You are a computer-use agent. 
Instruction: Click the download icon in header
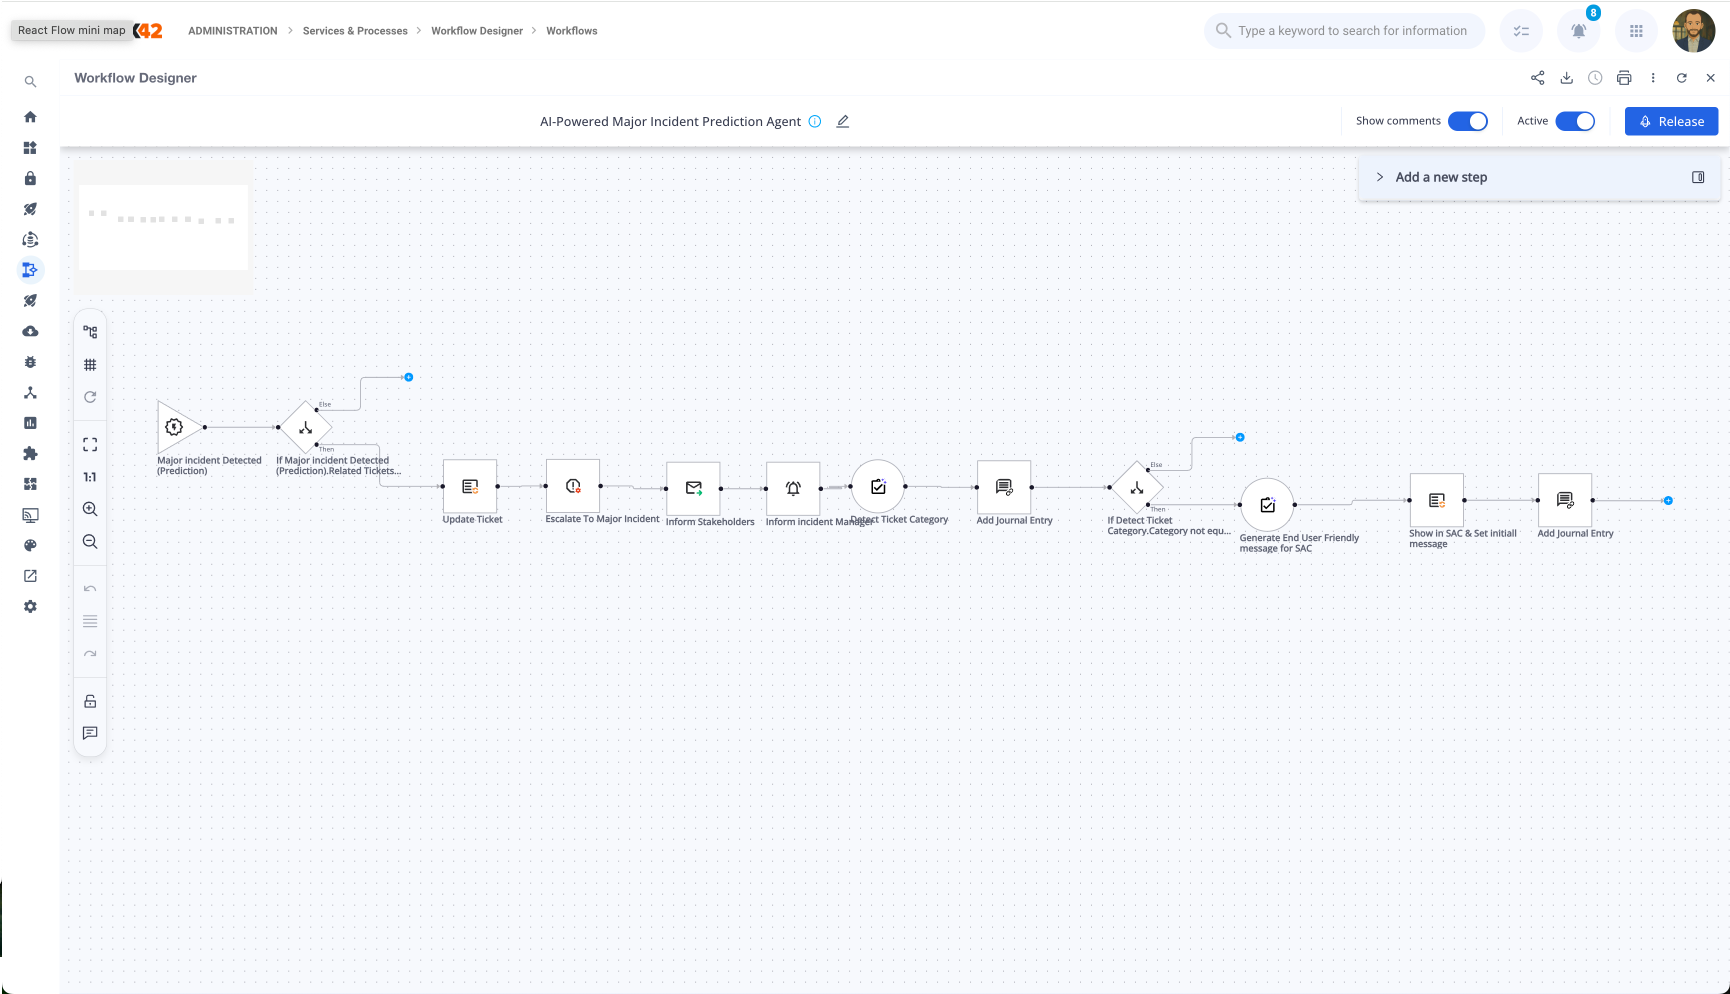click(x=1566, y=78)
